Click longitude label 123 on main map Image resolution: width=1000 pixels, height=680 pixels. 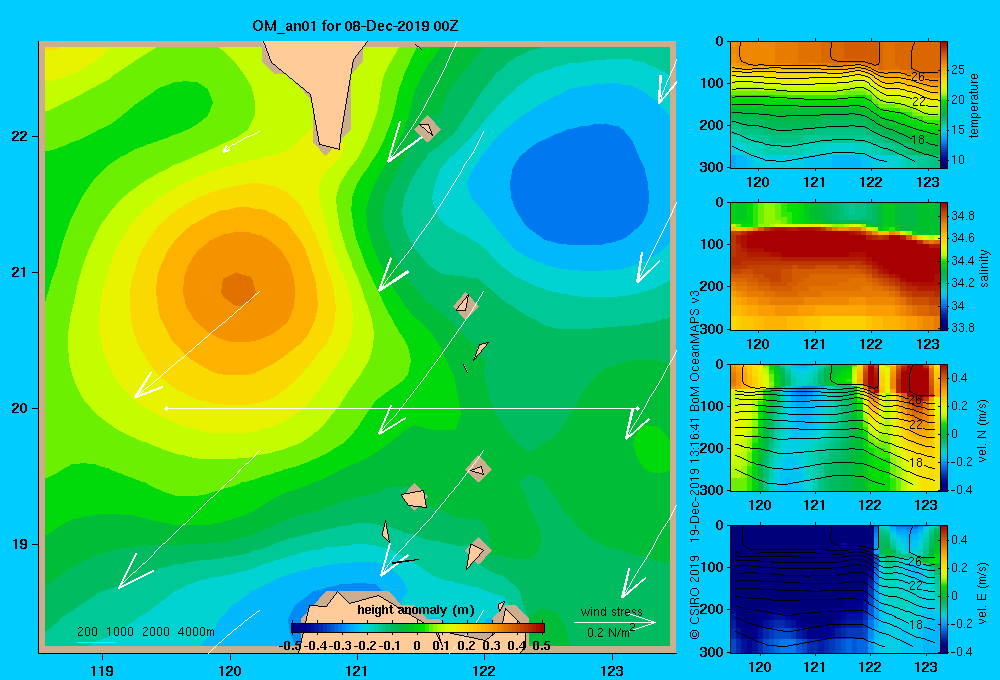[x=612, y=670]
